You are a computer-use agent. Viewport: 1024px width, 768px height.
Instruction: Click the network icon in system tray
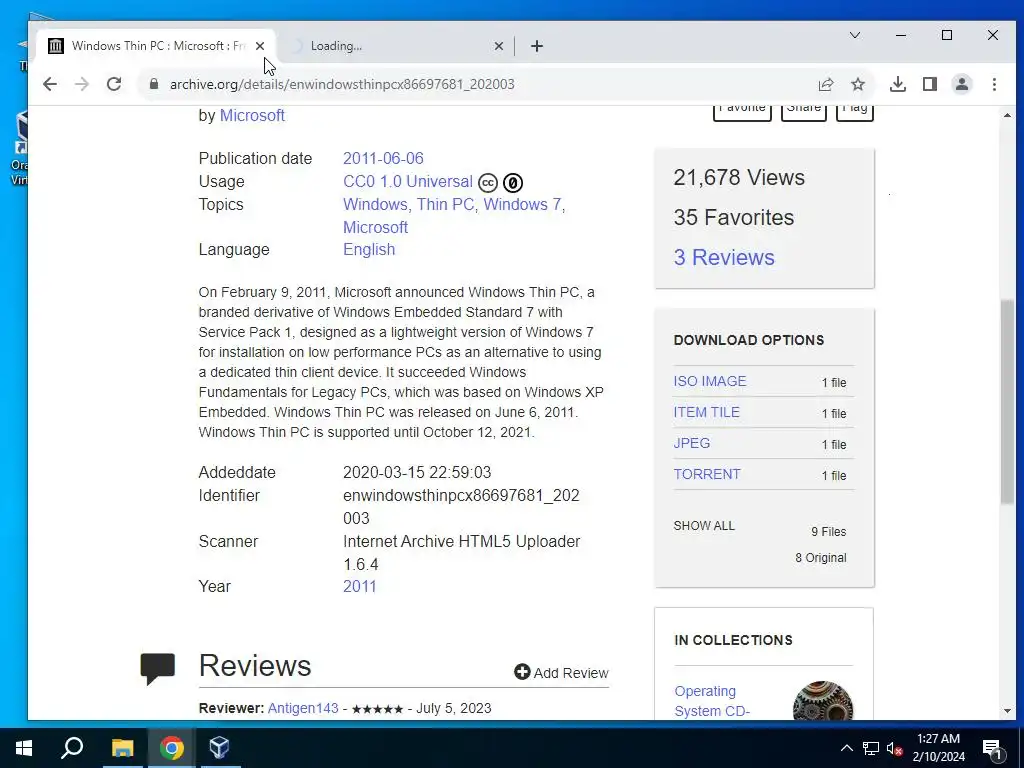coord(871,748)
